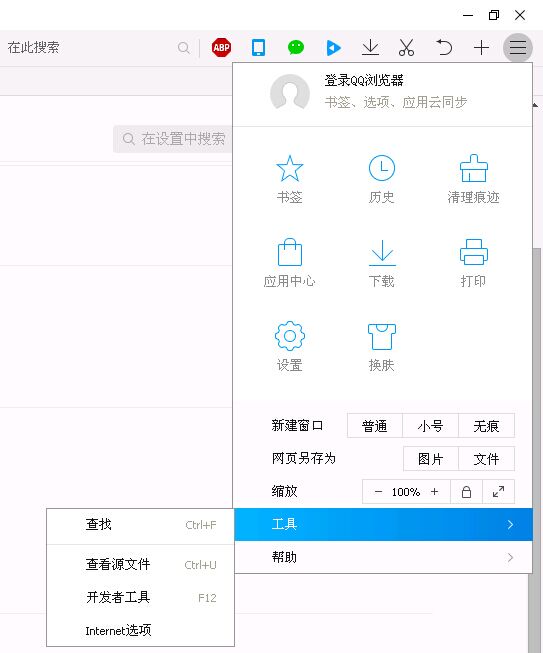Open the ABP ad blocker extension

221,47
